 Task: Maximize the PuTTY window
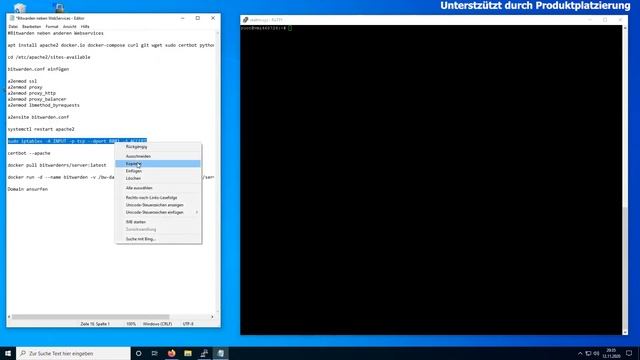point(605,20)
